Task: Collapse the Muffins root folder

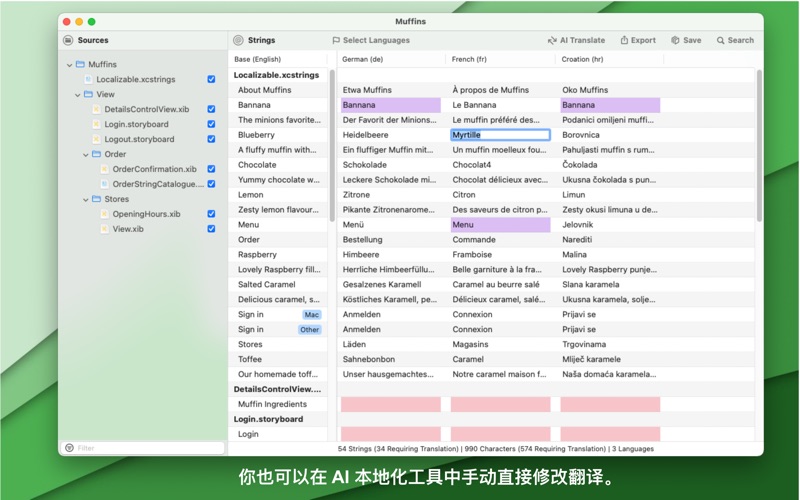Action: click(x=69, y=65)
